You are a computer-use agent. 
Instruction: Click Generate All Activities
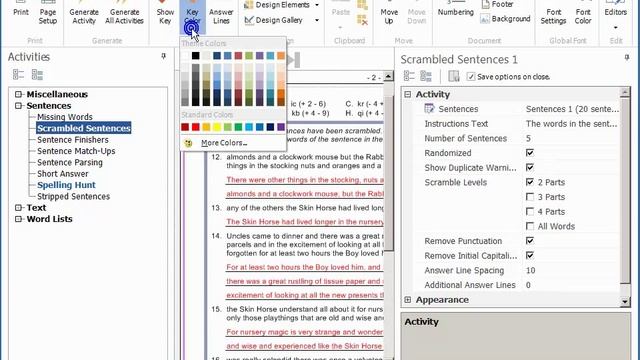point(124,13)
